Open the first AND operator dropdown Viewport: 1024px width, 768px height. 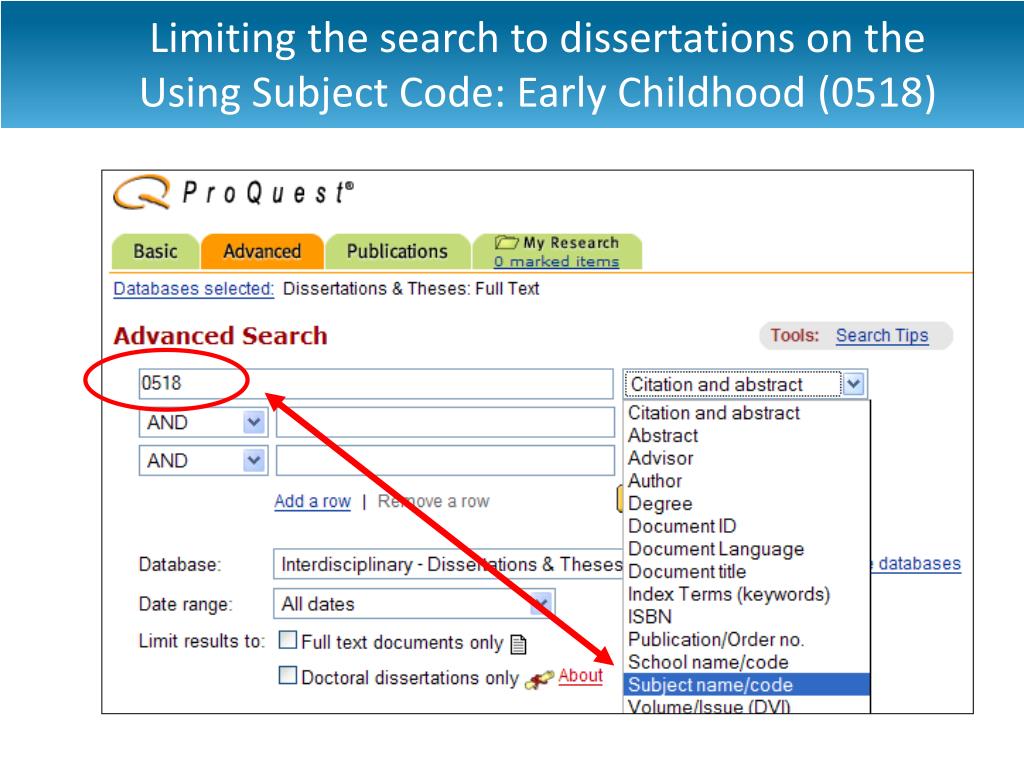(x=203, y=423)
